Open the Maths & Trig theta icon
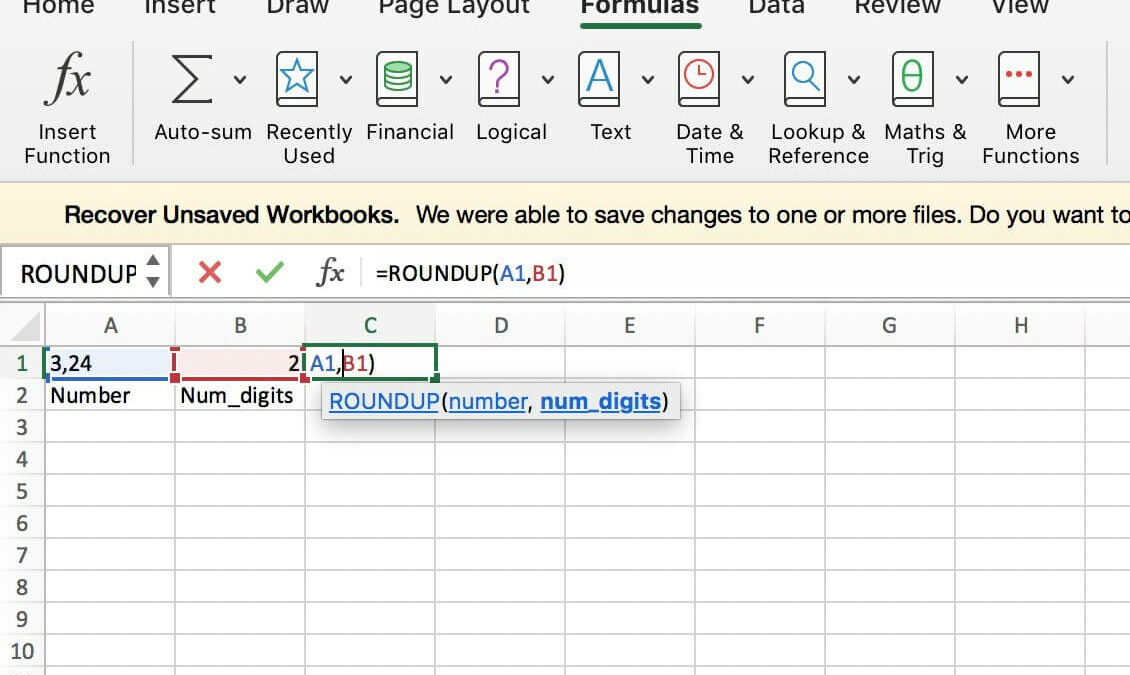The image size is (1130, 675). pyautogui.click(x=911, y=77)
